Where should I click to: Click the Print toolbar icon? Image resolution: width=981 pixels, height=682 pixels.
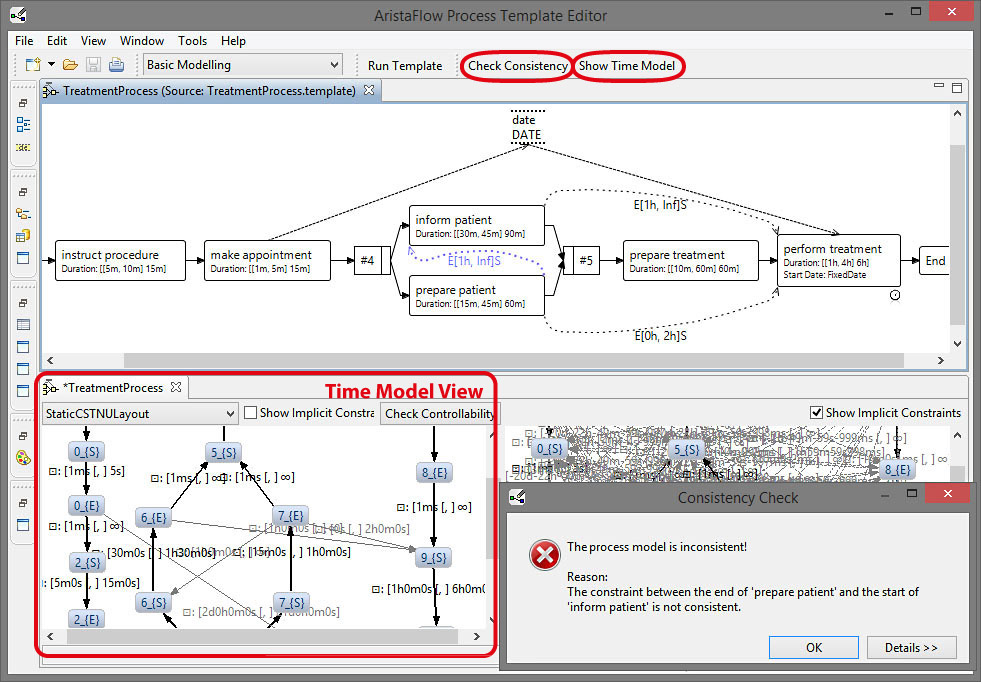116,64
